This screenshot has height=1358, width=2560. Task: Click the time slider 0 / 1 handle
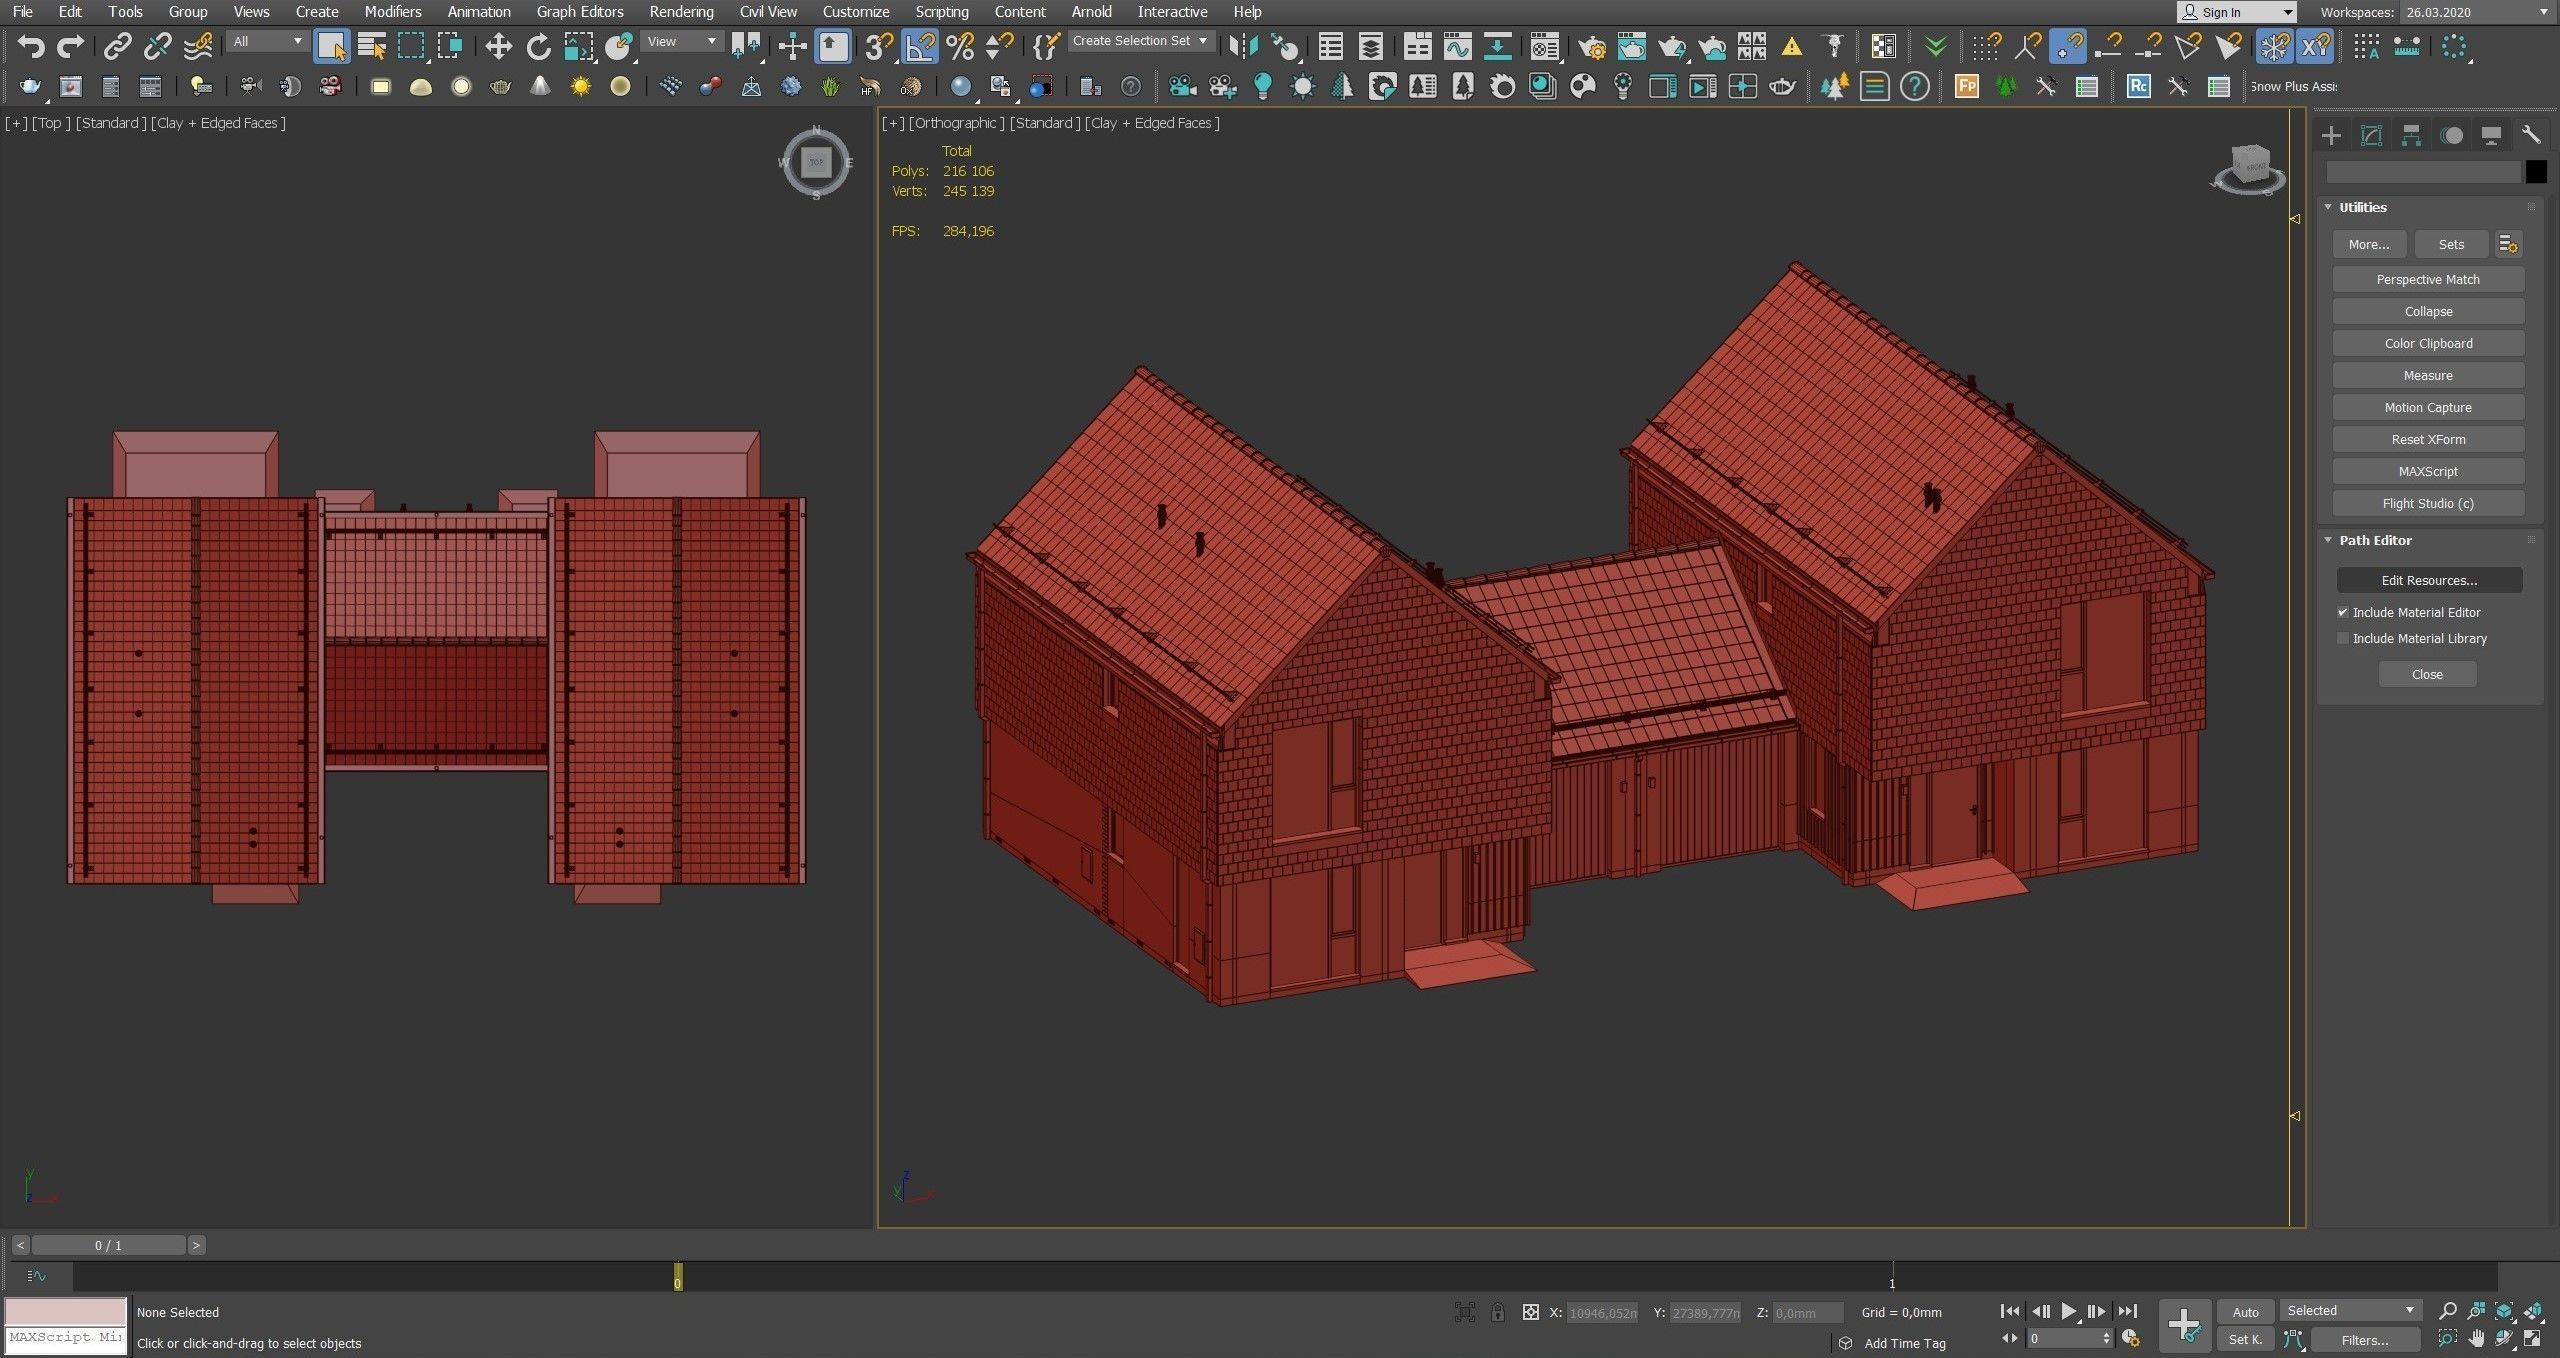108,1245
